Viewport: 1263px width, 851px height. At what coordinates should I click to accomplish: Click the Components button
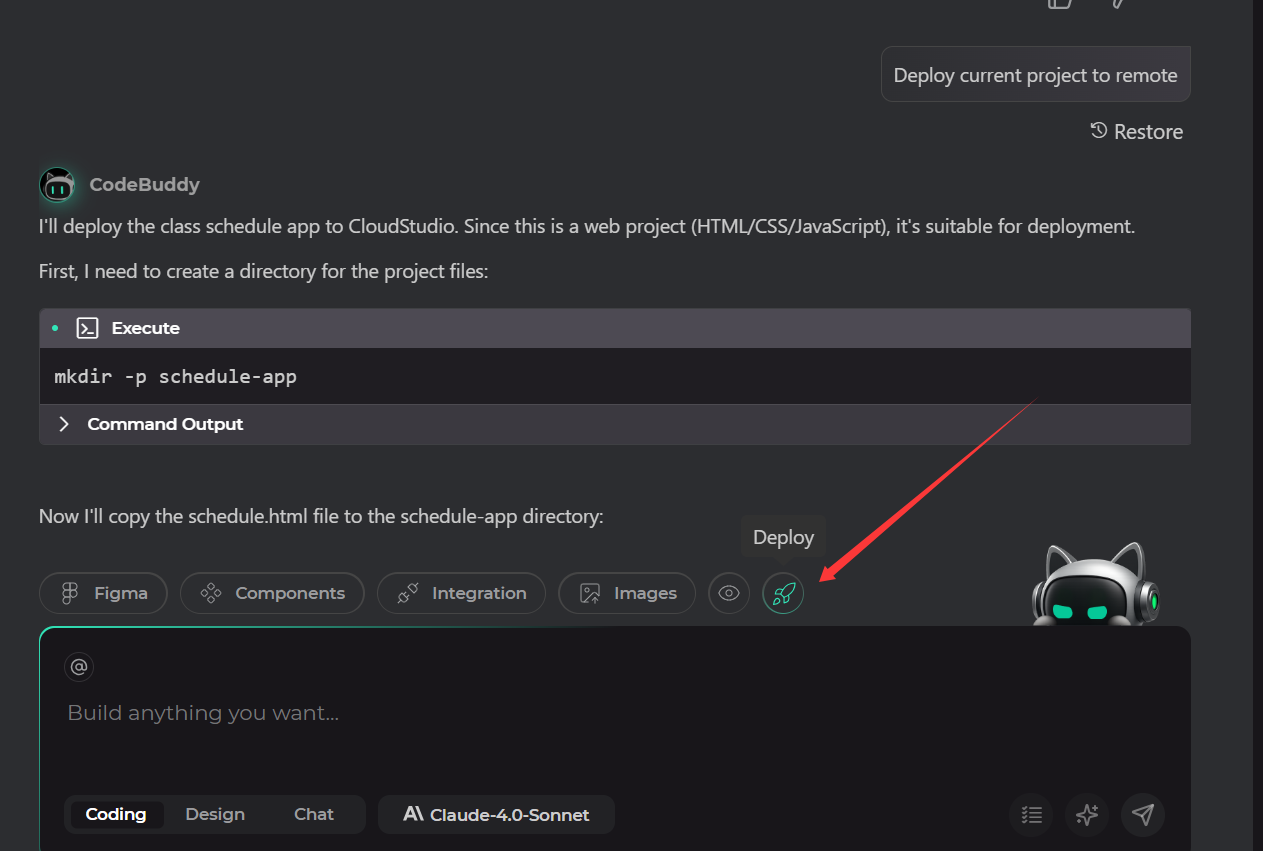[272, 593]
